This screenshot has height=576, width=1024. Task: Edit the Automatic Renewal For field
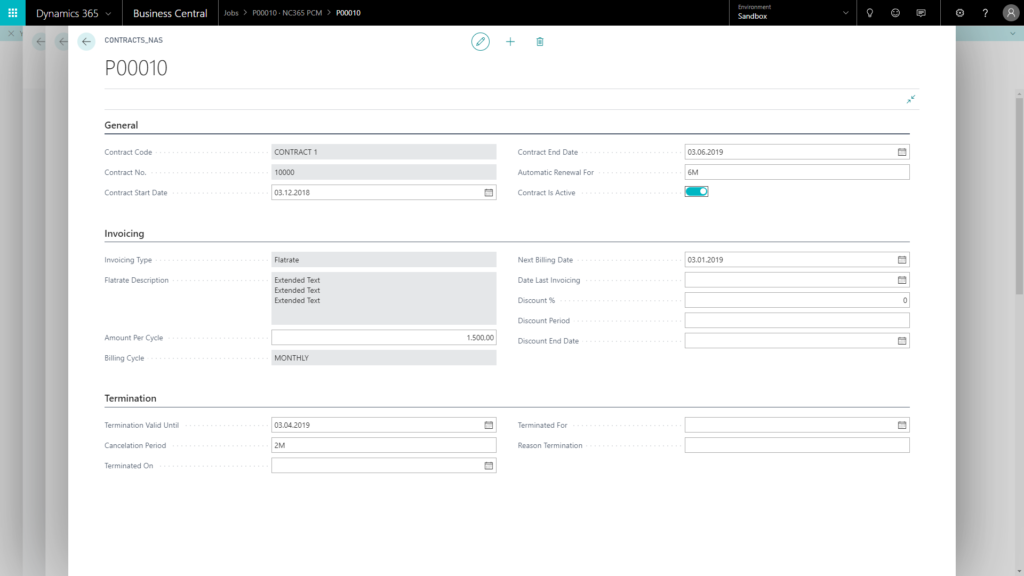pyautogui.click(x=797, y=172)
